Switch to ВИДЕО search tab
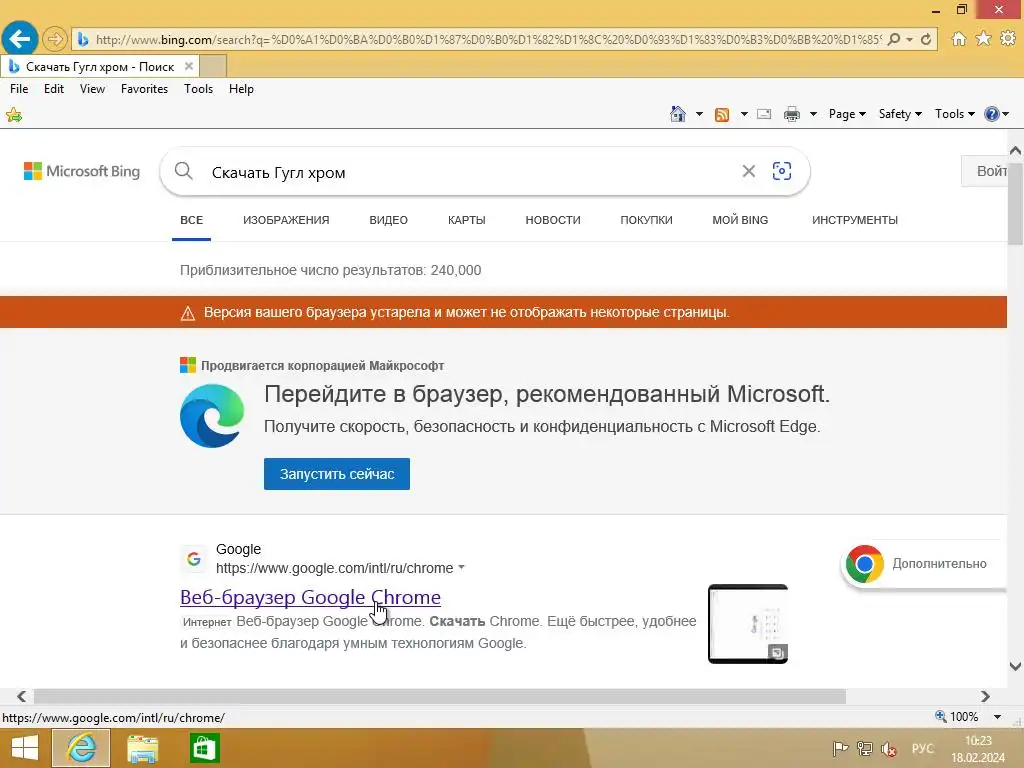The width and height of the screenshot is (1024, 768). 389,220
